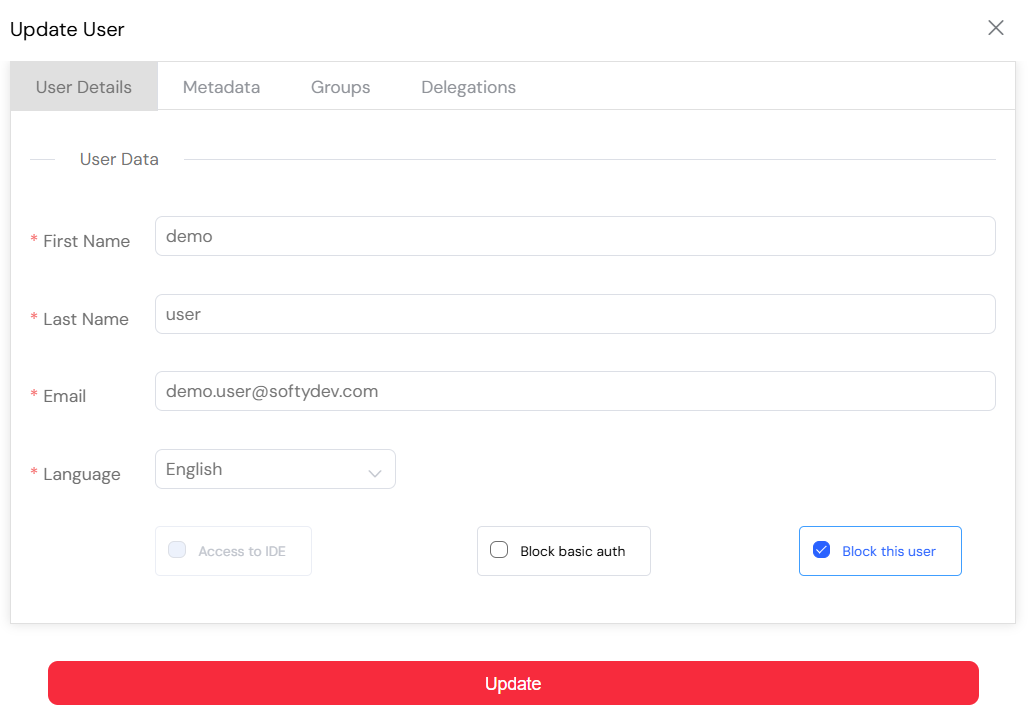Click the First Name label
This screenshot has height=721, width=1035.
(86, 241)
